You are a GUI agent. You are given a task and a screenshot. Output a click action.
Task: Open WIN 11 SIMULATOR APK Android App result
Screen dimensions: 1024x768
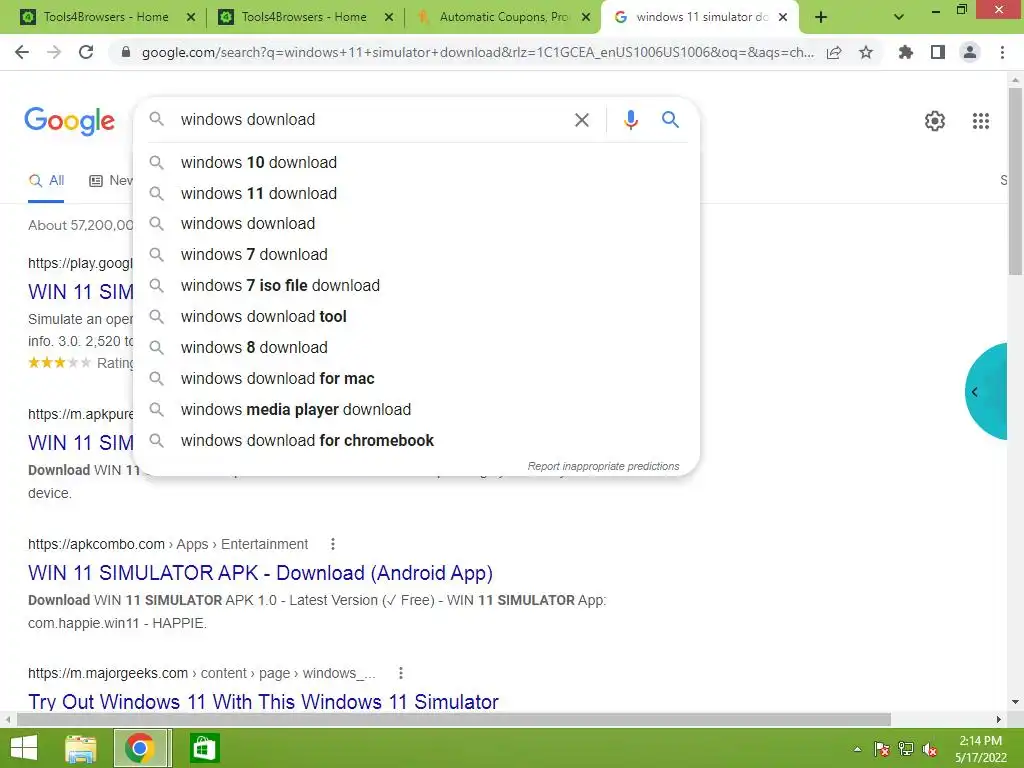coord(260,573)
